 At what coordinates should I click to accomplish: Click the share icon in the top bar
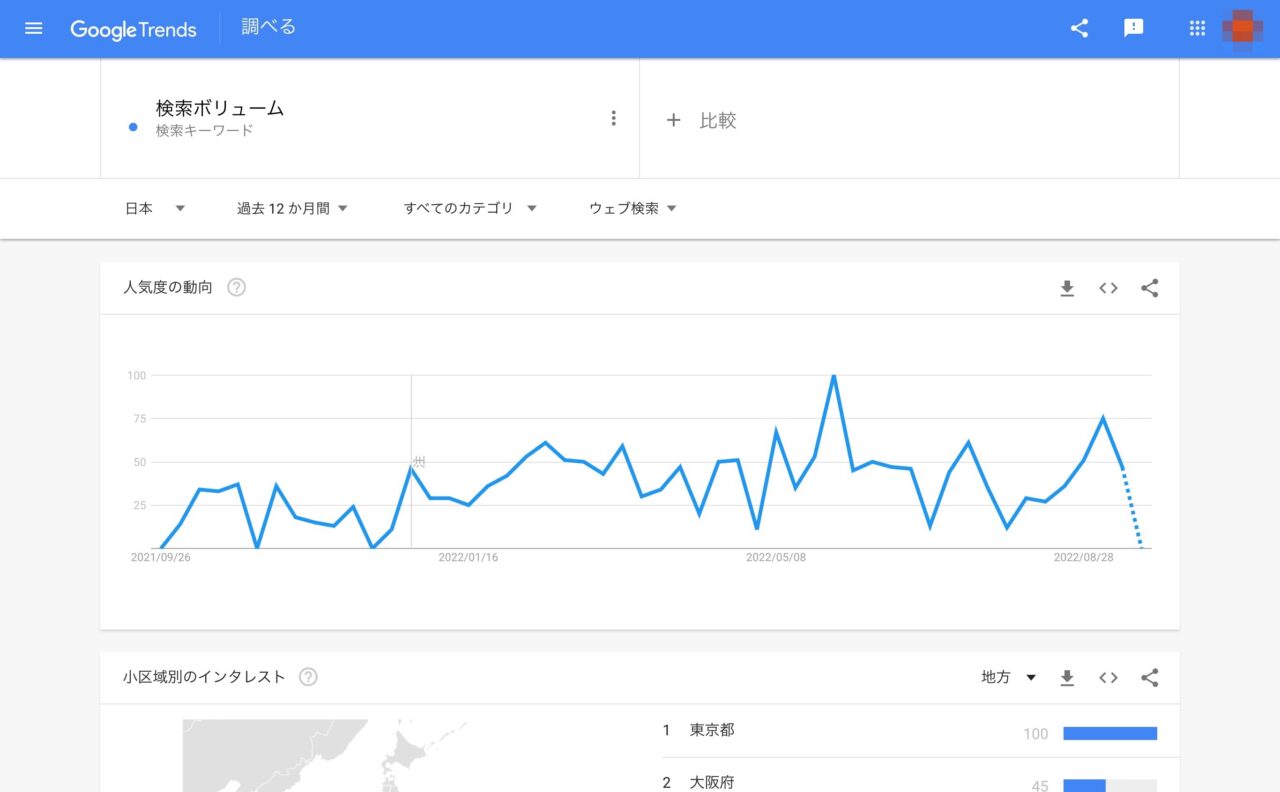(x=1078, y=28)
